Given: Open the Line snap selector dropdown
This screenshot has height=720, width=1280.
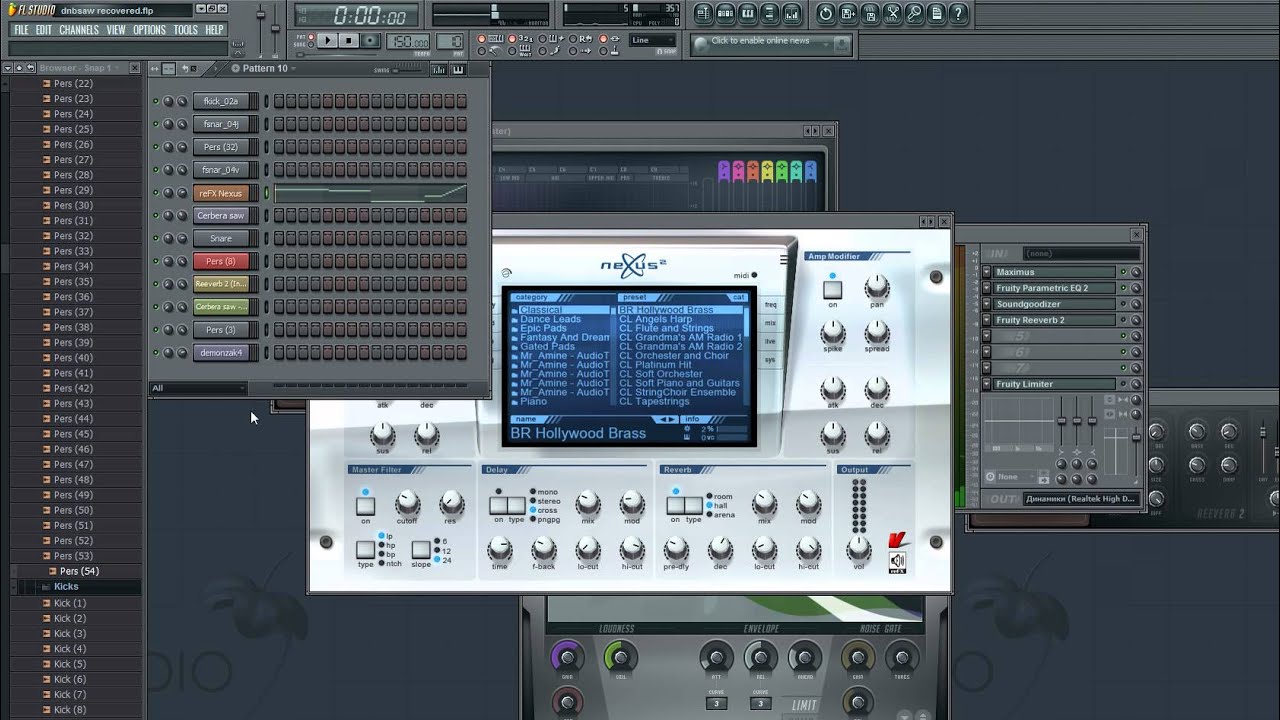Looking at the screenshot, I should 654,41.
